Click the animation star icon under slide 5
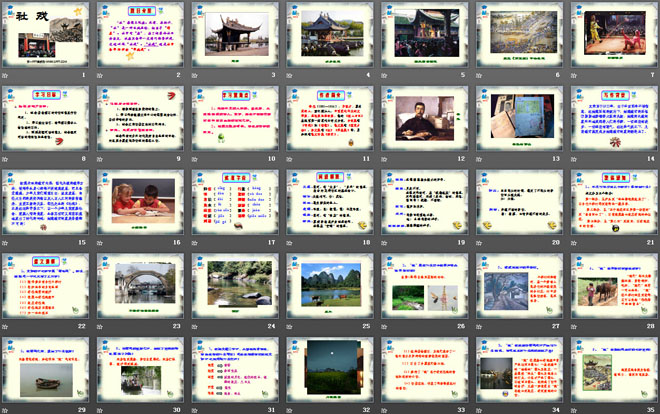 click(384, 76)
